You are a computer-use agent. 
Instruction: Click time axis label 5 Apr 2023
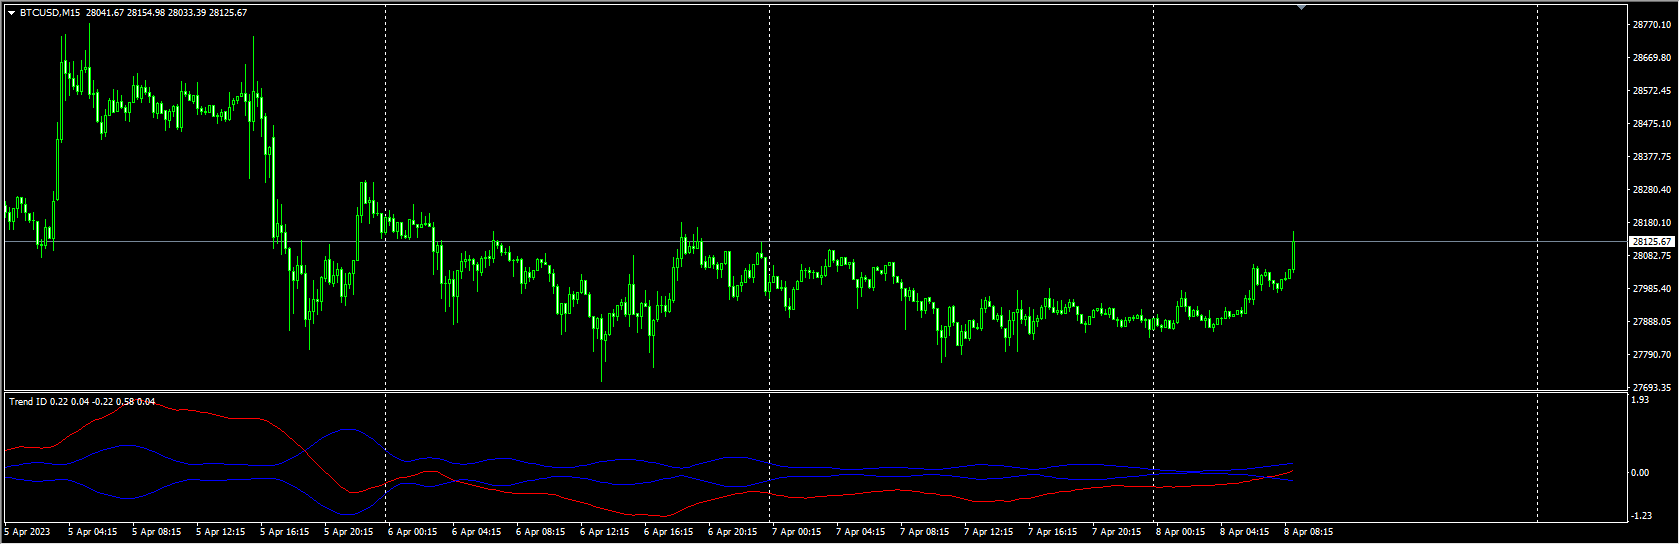(x=27, y=532)
